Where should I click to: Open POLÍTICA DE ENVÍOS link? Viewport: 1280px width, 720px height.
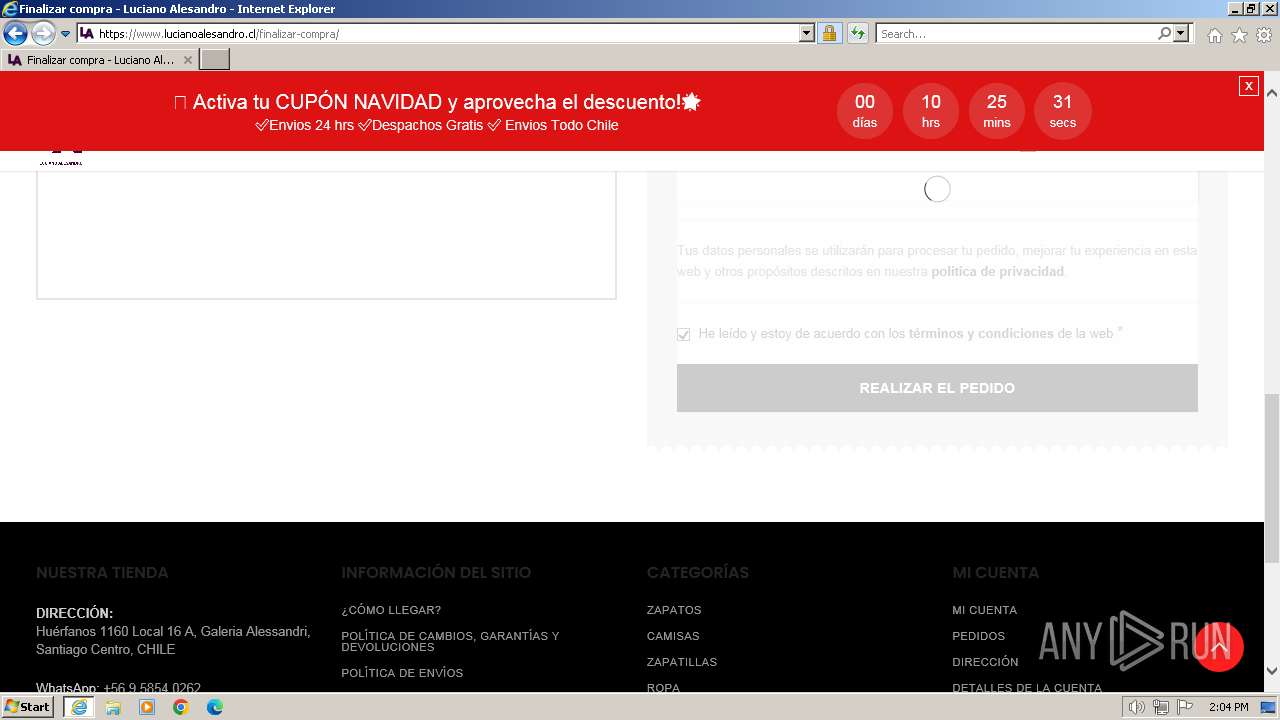(402, 673)
